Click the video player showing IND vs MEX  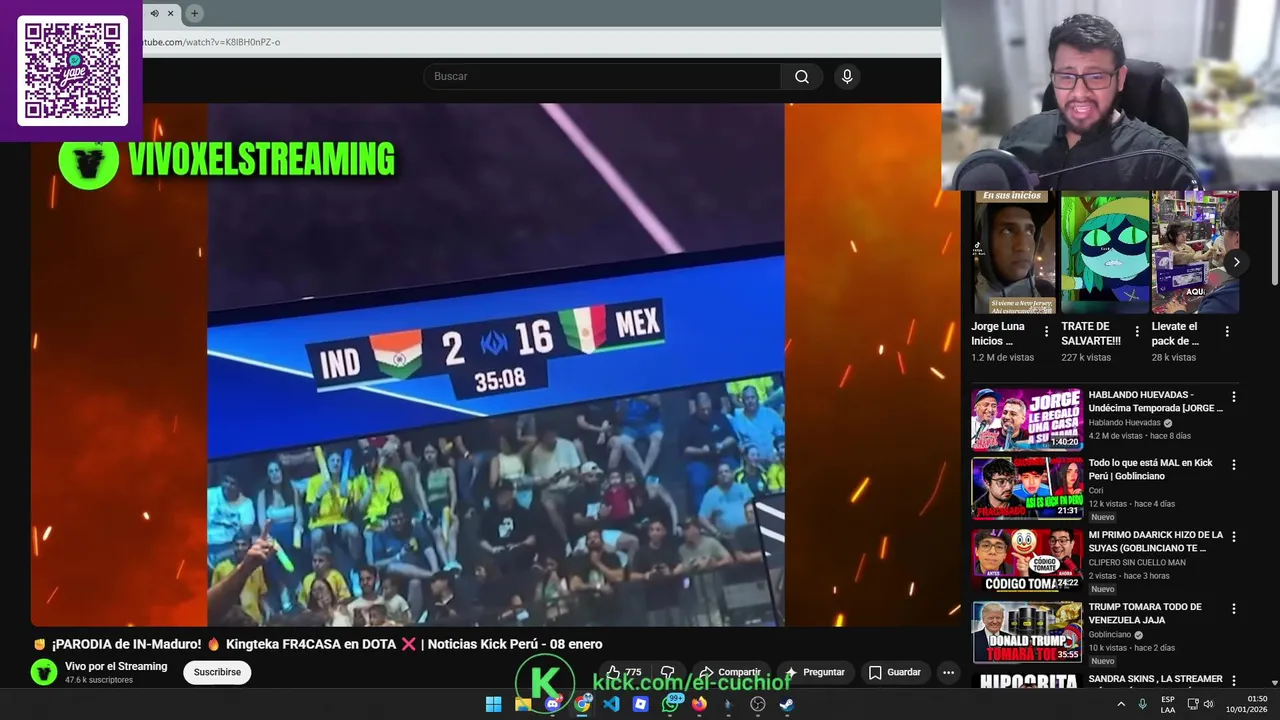point(496,365)
